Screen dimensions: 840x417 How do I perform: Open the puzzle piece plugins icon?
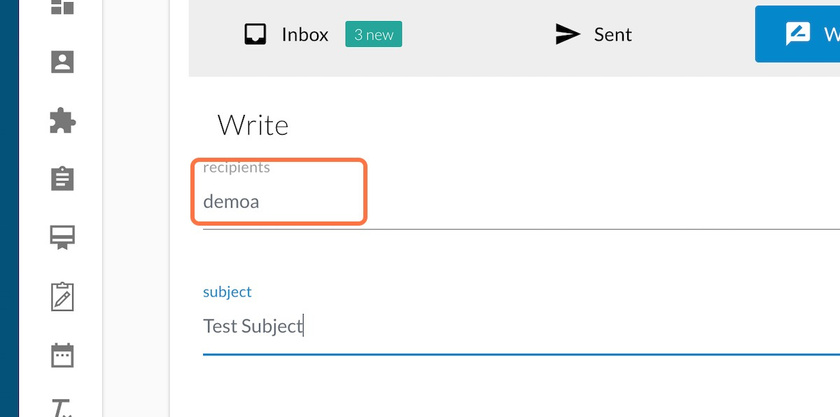click(x=62, y=121)
